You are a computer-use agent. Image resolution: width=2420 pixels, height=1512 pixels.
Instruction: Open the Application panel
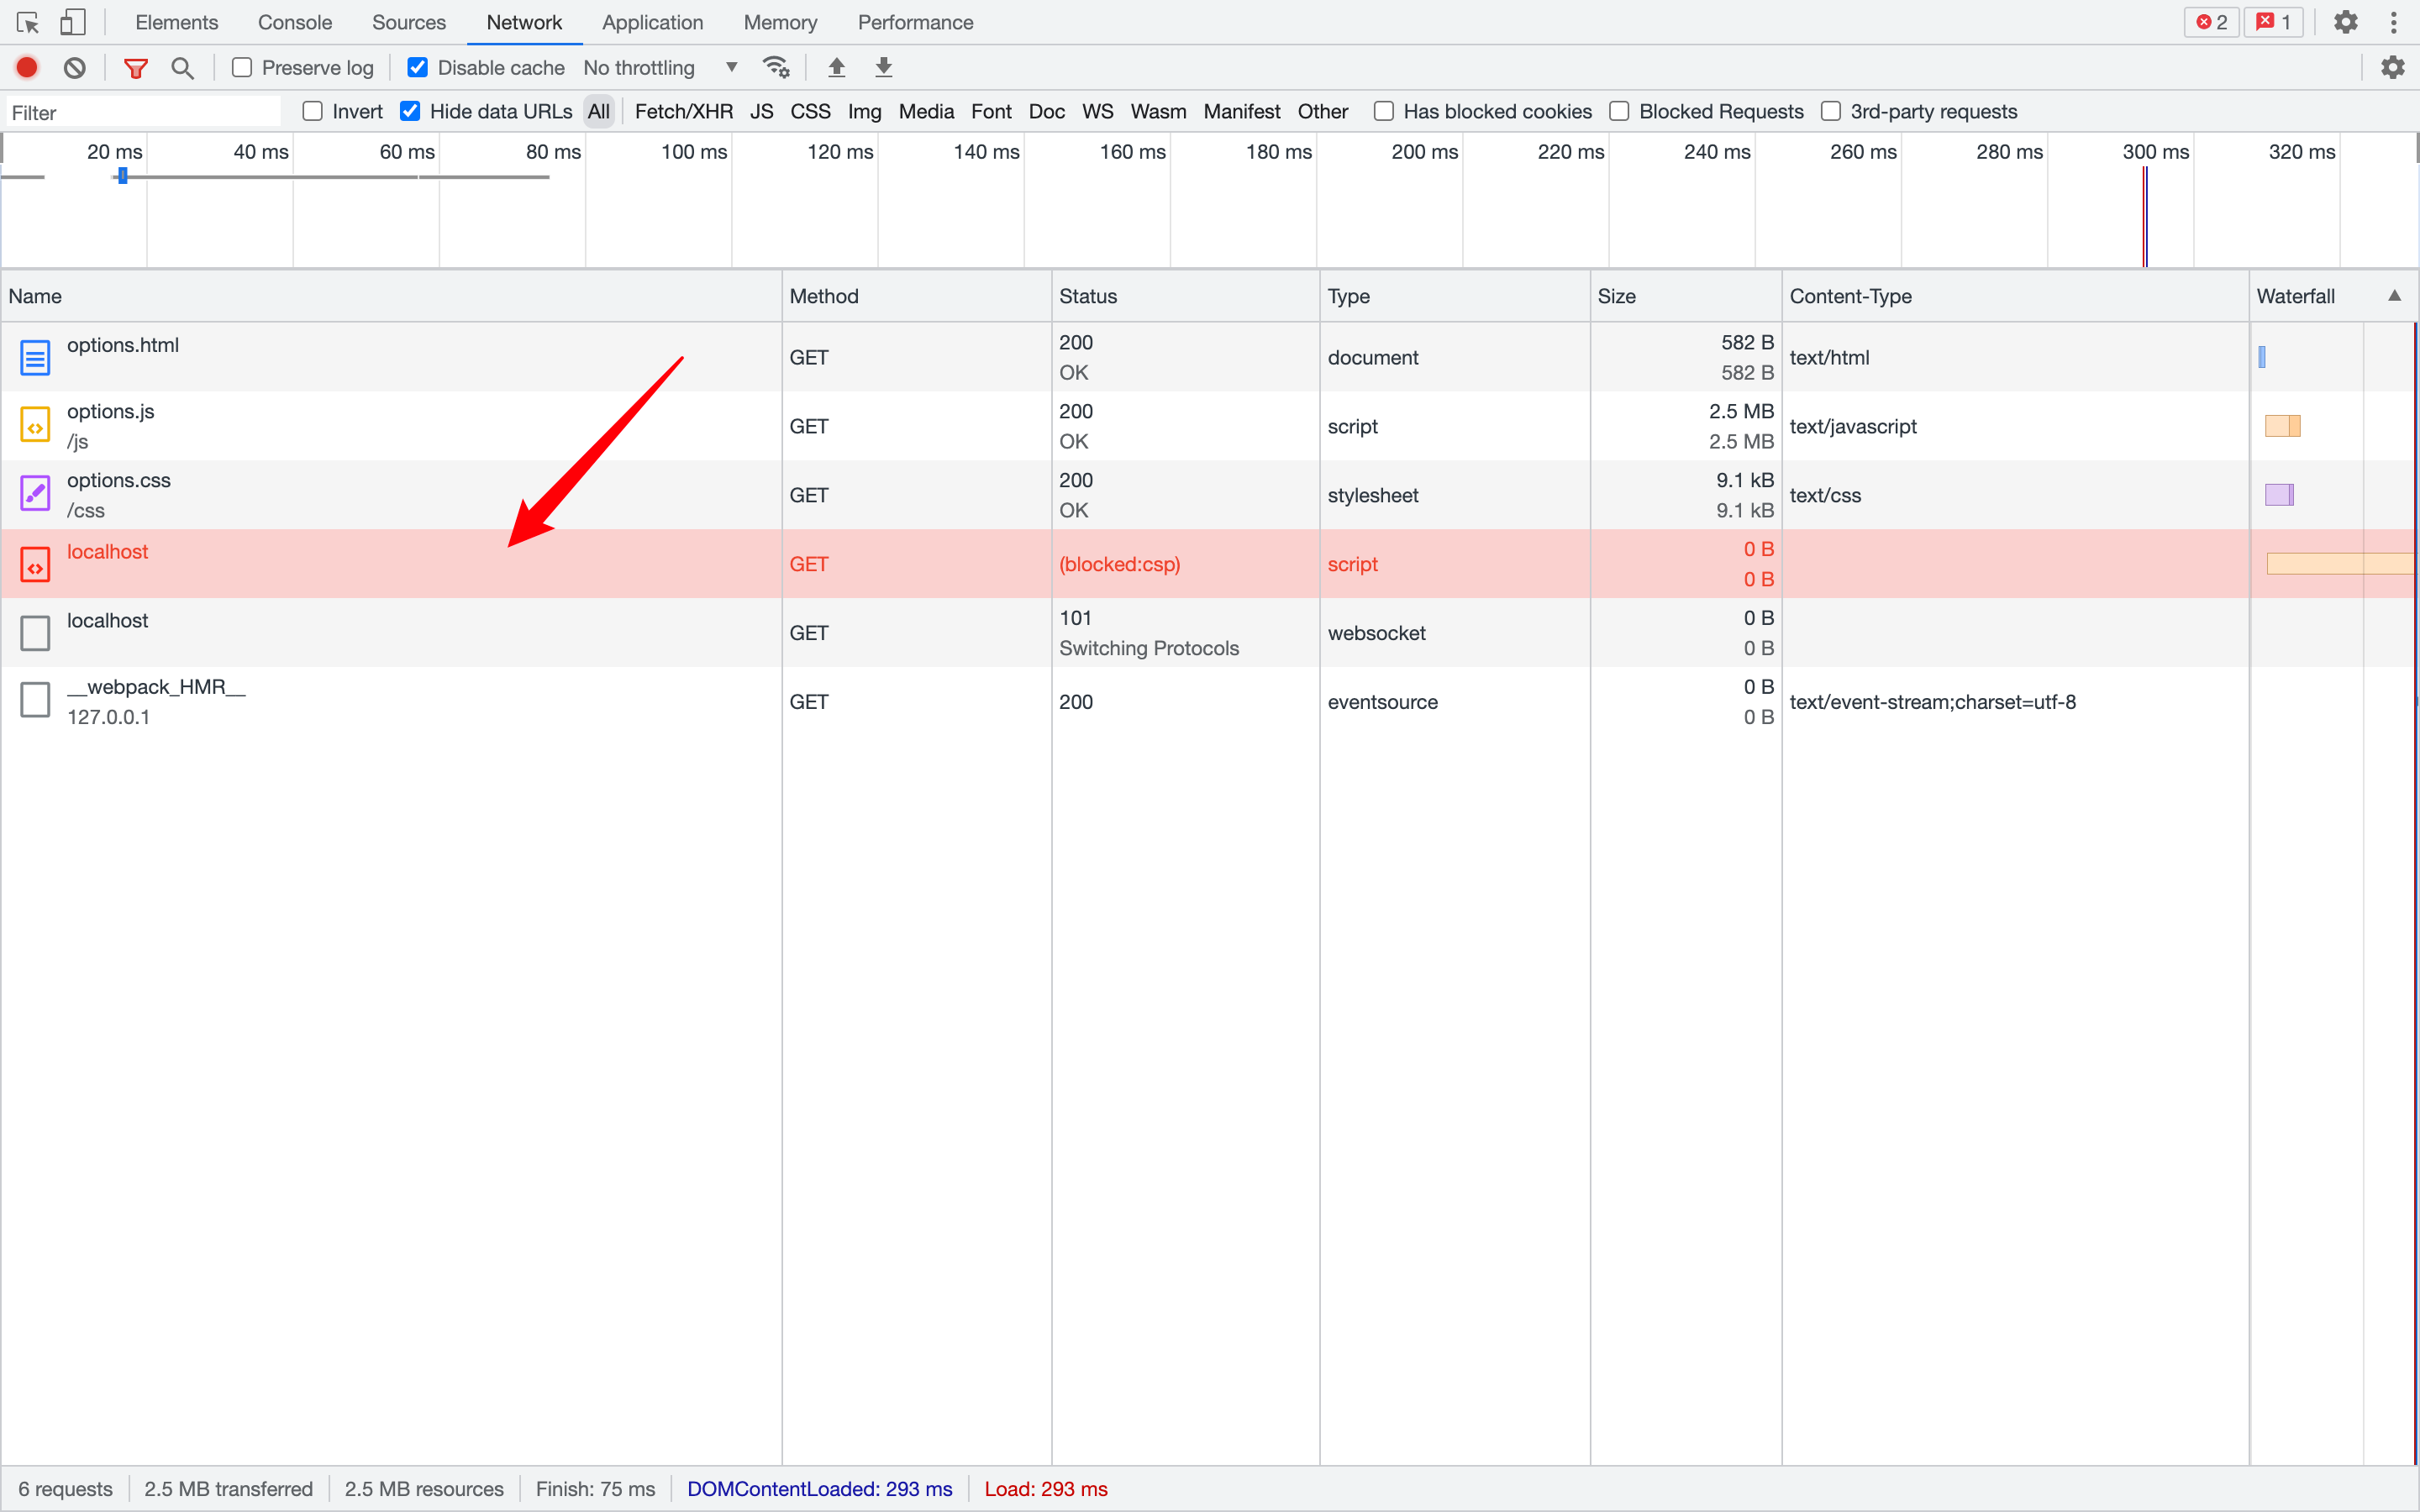(x=651, y=21)
